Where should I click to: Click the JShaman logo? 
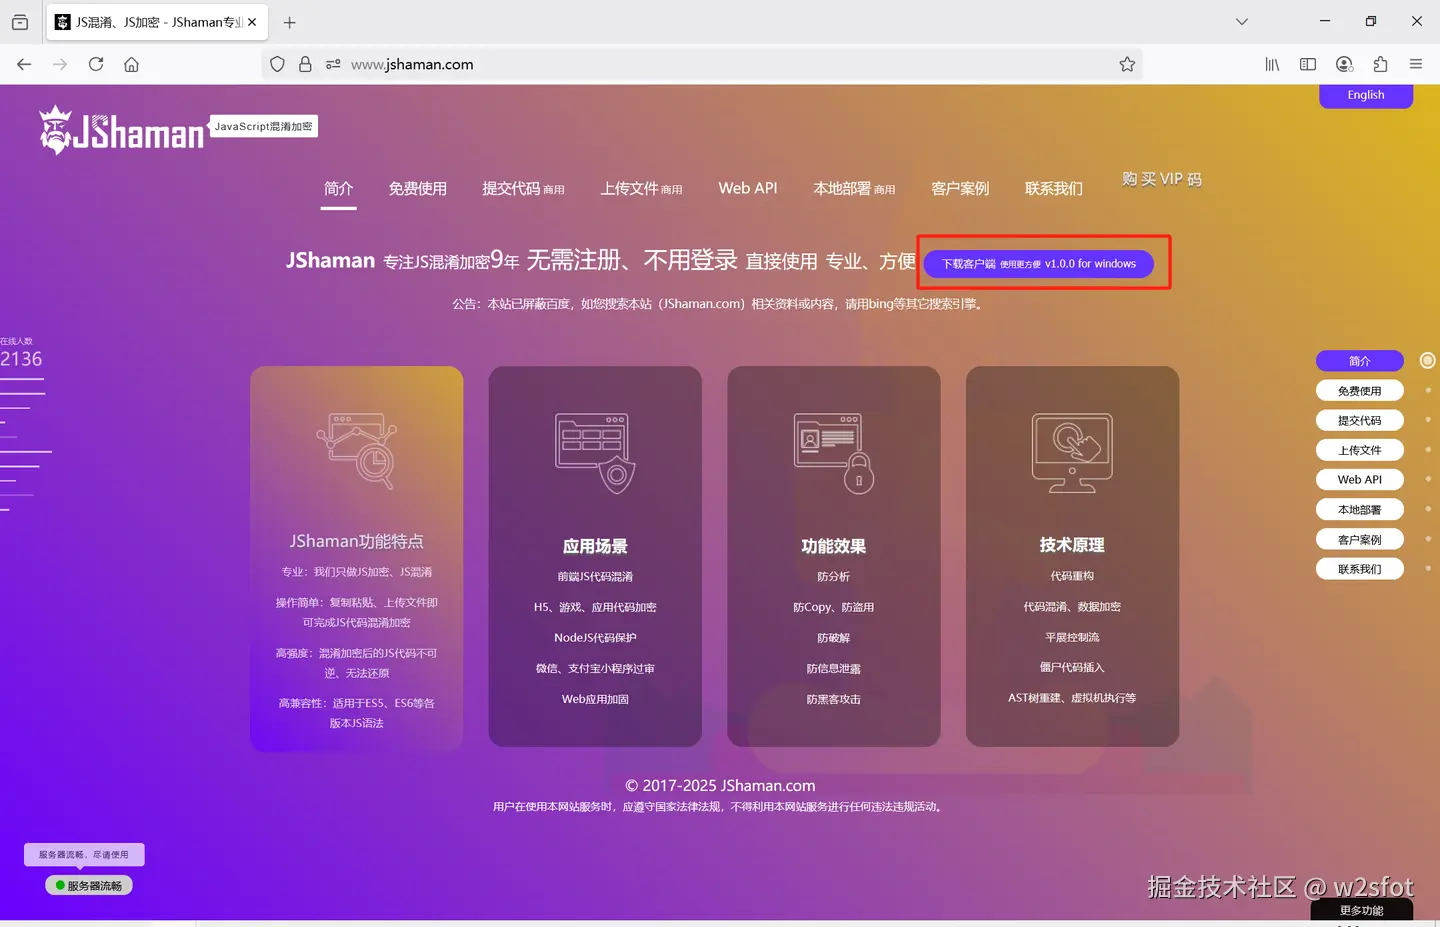click(x=122, y=131)
